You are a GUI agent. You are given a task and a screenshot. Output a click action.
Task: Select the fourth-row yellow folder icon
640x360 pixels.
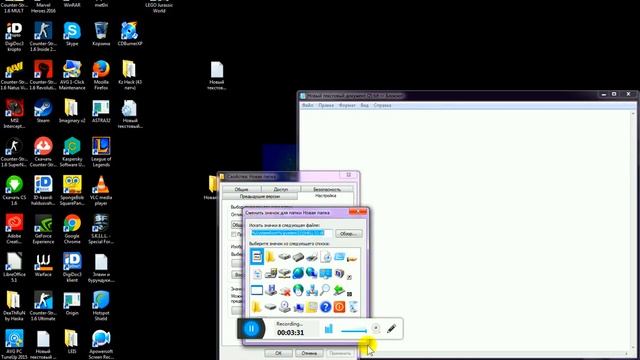(x=256, y=307)
